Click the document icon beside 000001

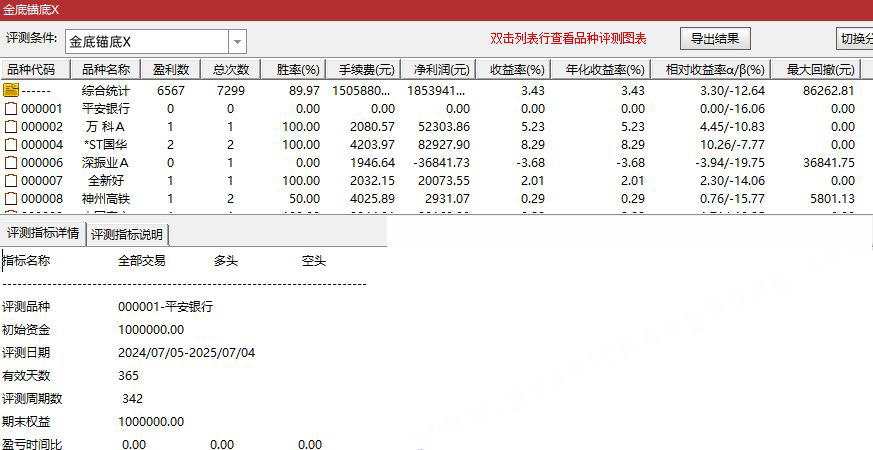[x=11, y=108]
